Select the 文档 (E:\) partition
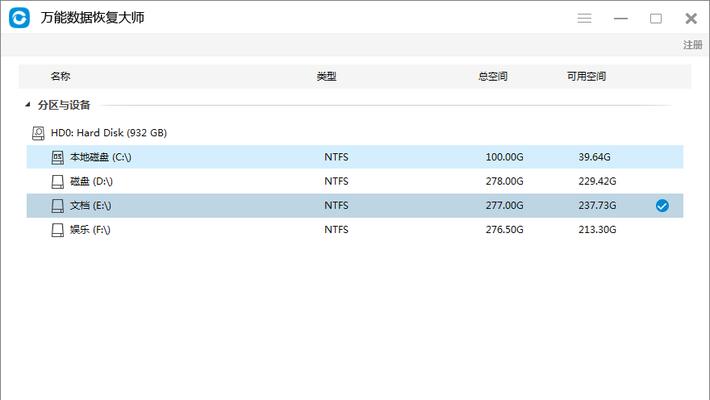This screenshot has height=400, width=710. pyautogui.click(x=355, y=206)
